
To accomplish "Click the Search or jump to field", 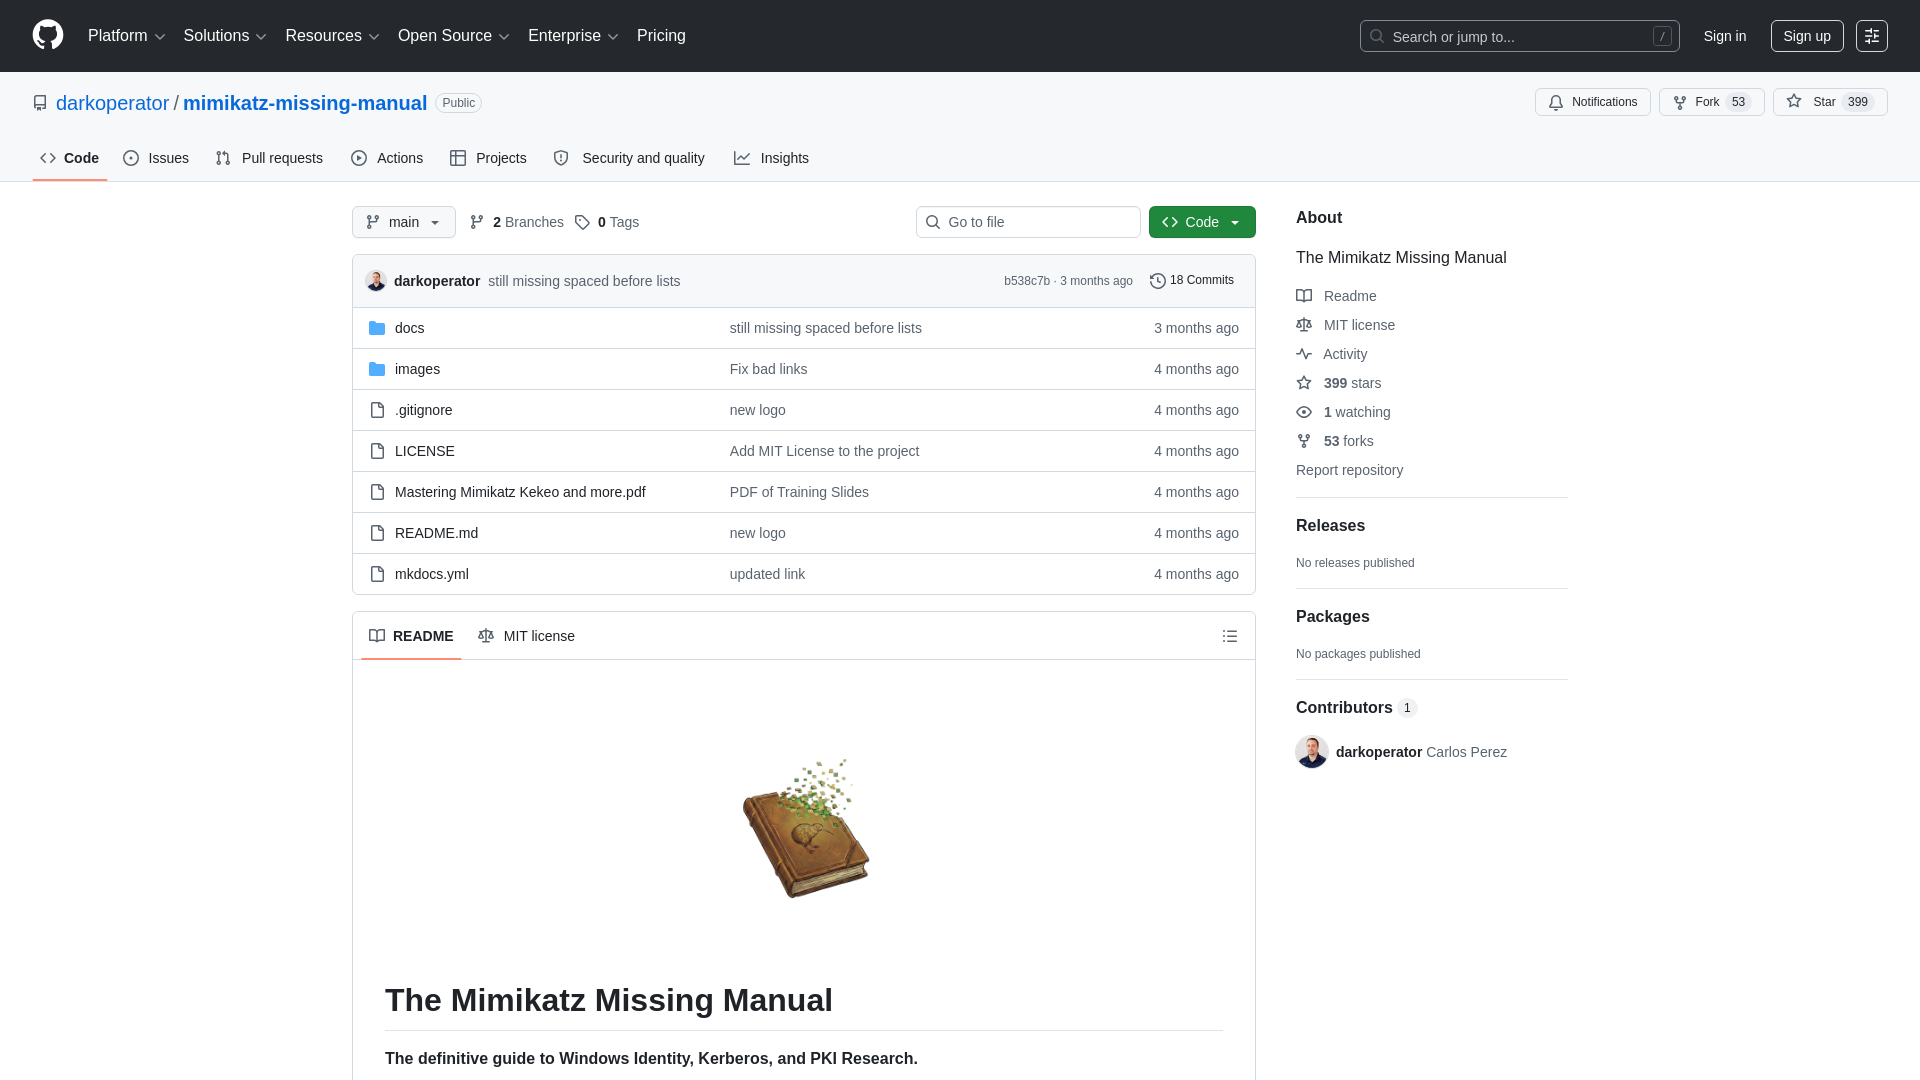I will (x=1520, y=36).
